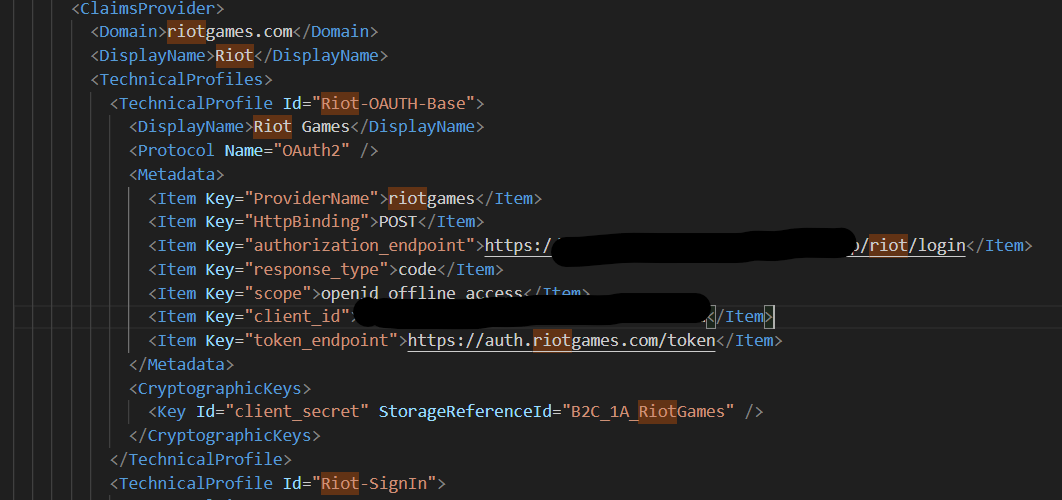Click the ProviderName key name
This screenshot has width=1062, height=500.
[311, 199]
